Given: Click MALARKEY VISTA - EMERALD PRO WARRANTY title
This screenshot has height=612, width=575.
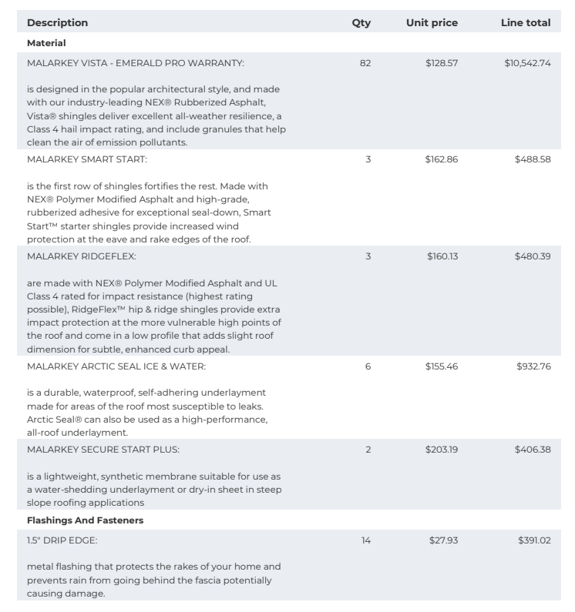Looking at the screenshot, I should coord(135,63).
